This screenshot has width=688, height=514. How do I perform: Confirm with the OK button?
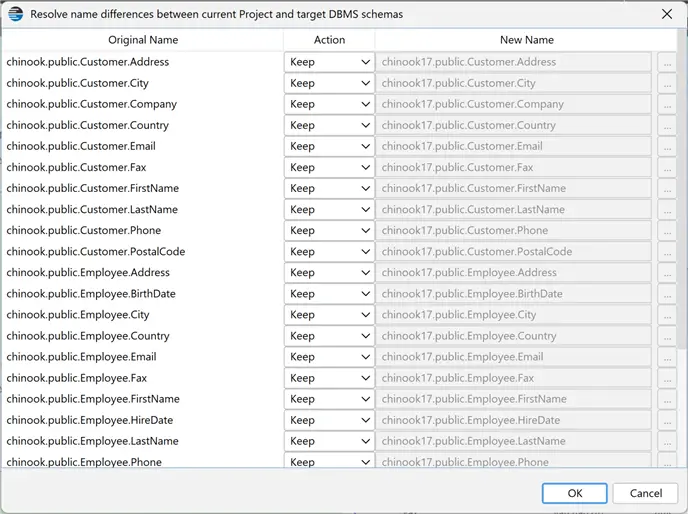(574, 493)
